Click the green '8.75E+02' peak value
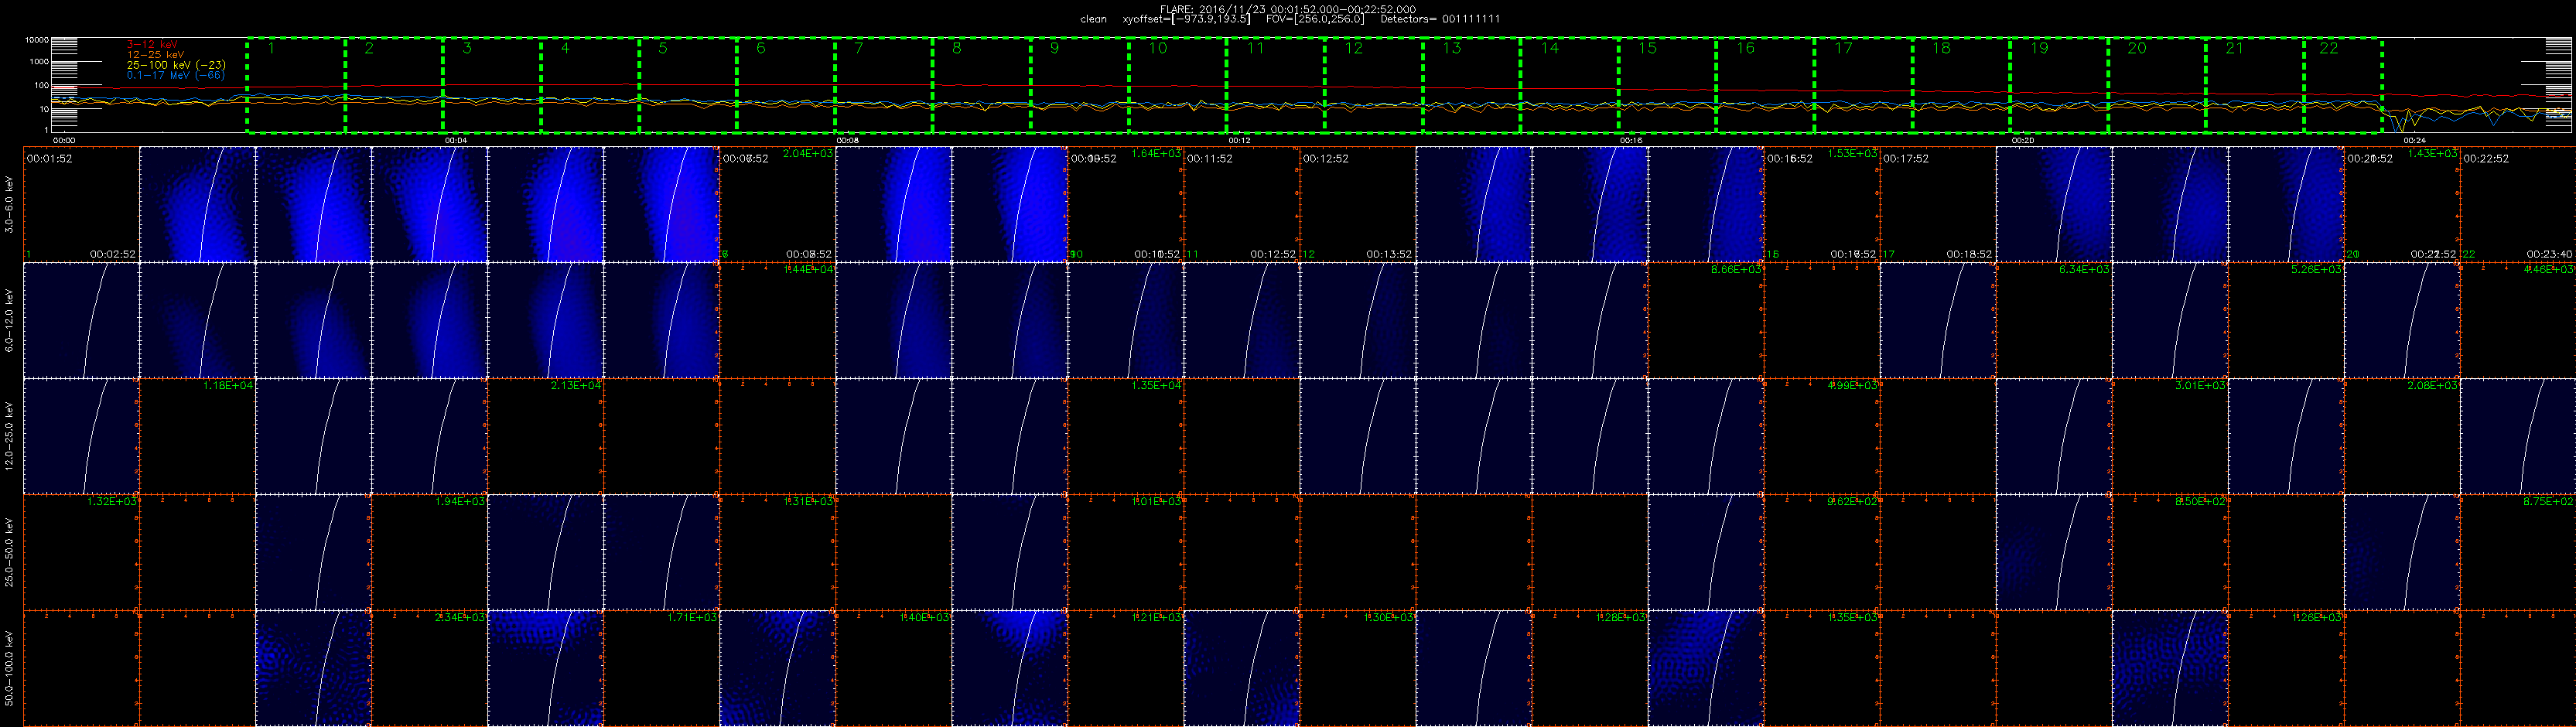The image size is (2576, 727). coord(2548,501)
